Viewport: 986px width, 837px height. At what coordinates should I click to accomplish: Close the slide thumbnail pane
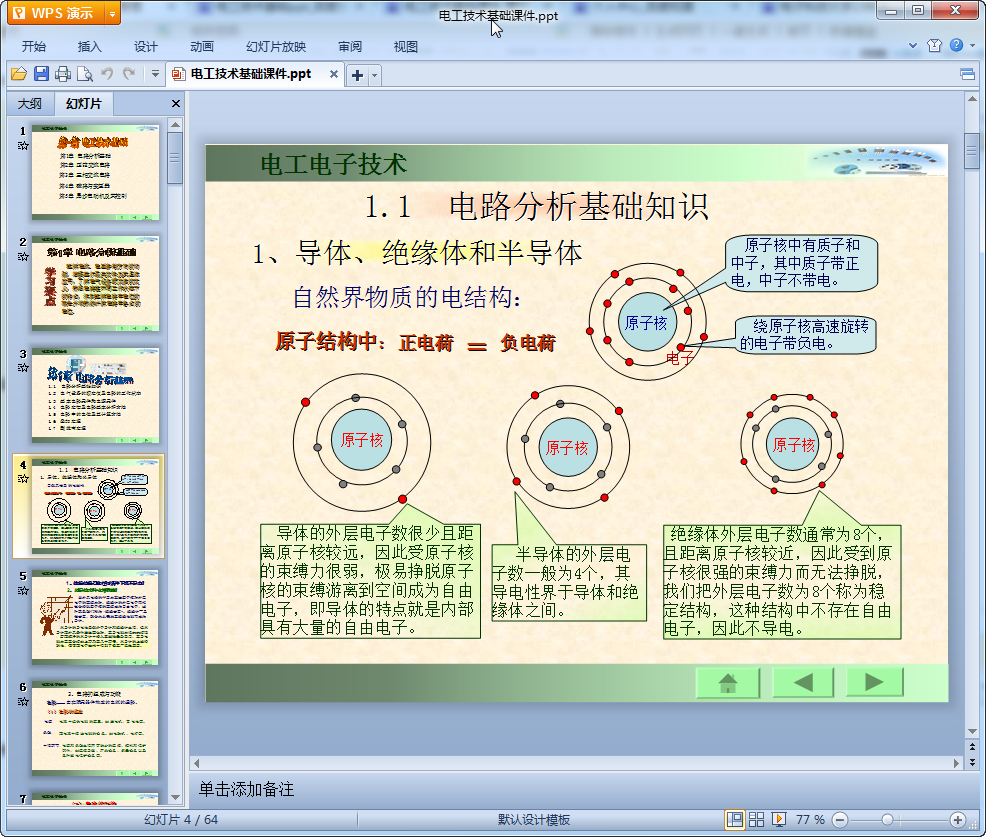coord(175,104)
